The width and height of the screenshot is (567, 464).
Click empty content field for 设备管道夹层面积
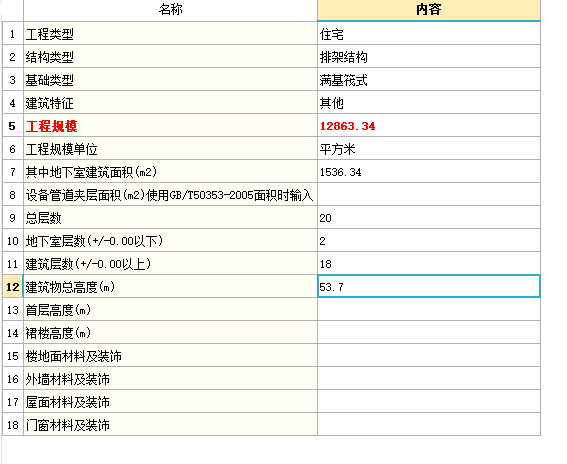click(429, 194)
